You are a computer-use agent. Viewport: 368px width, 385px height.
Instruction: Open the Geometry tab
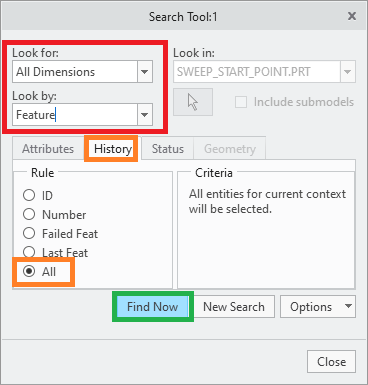click(230, 149)
